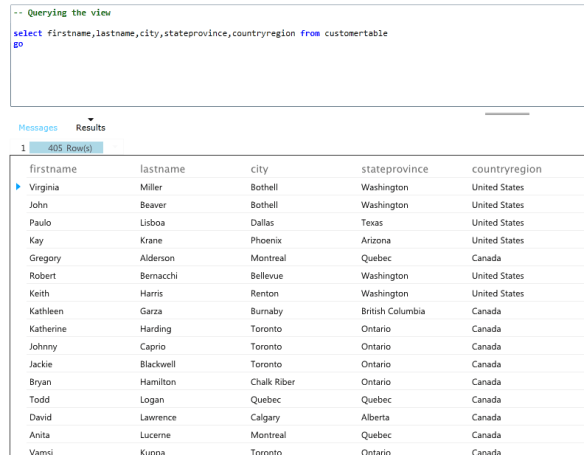Viewport: 584px width, 455px height.
Task: Click the city column header
Action: [259, 169]
